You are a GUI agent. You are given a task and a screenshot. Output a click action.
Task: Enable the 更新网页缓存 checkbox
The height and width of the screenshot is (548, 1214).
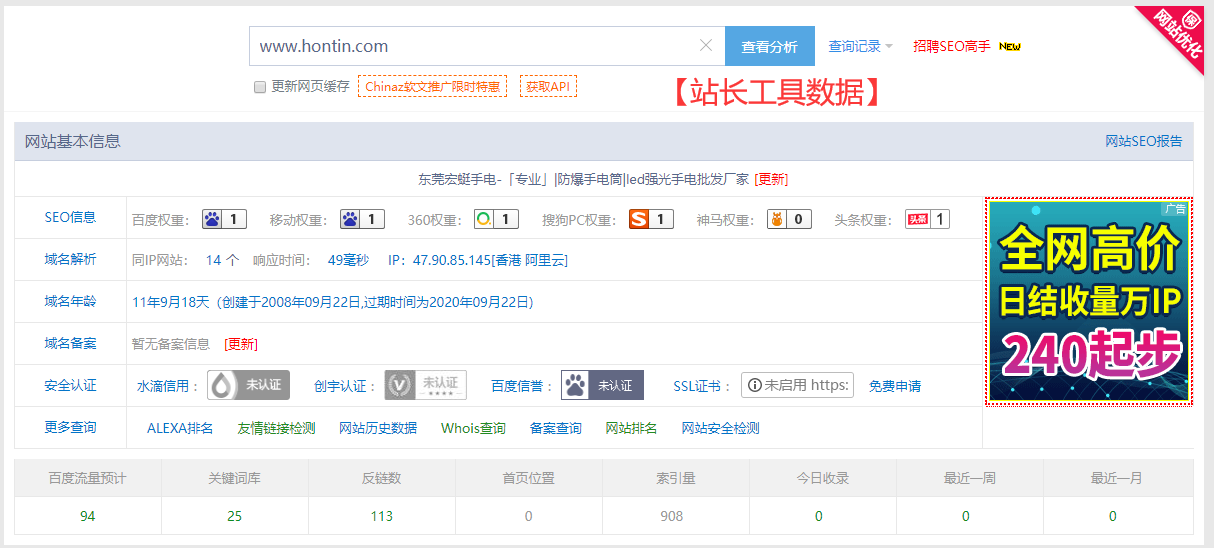(260, 87)
